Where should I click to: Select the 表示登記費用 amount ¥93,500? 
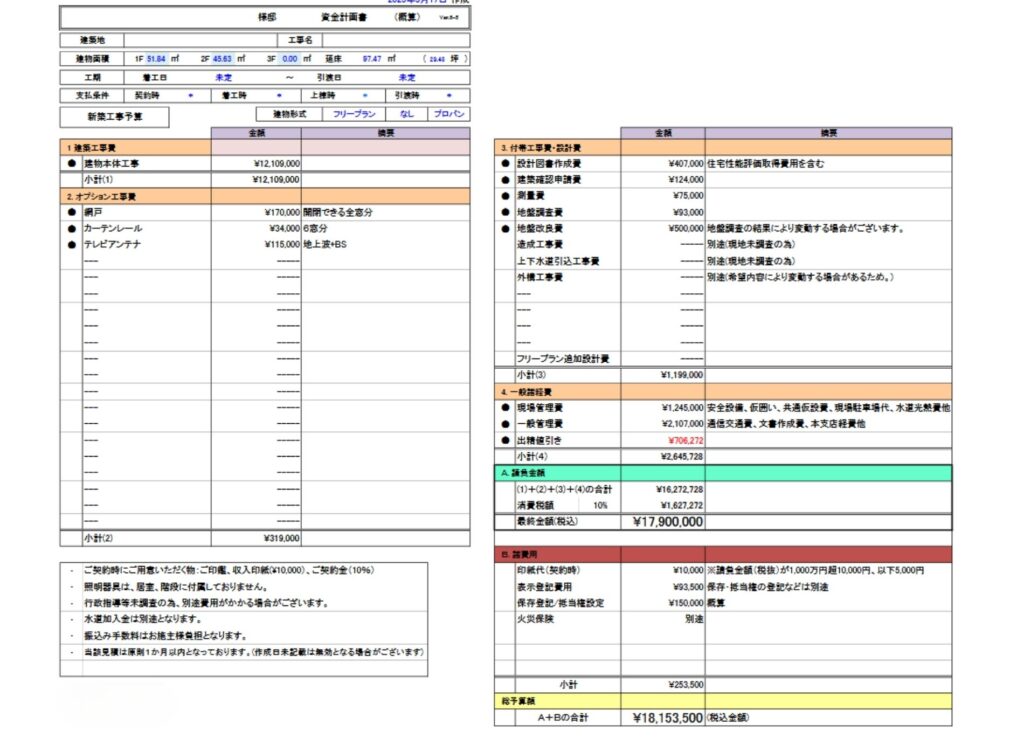click(x=688, y=587)
